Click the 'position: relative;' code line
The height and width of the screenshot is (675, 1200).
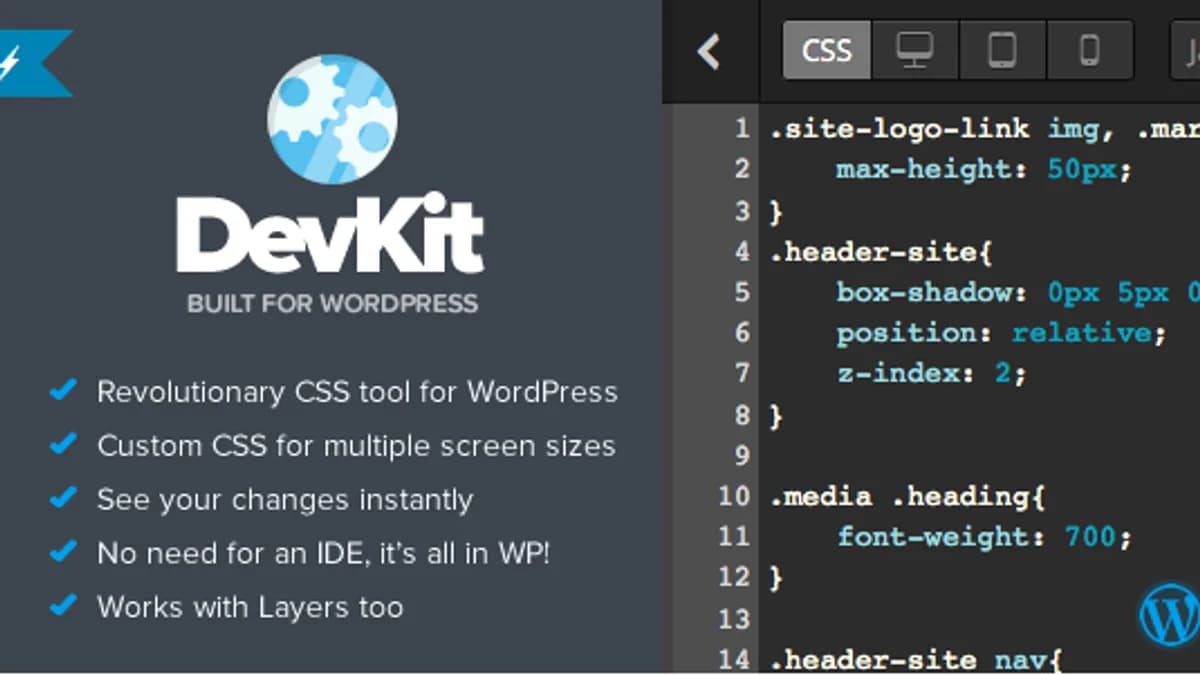click(x=1001, y=333)
